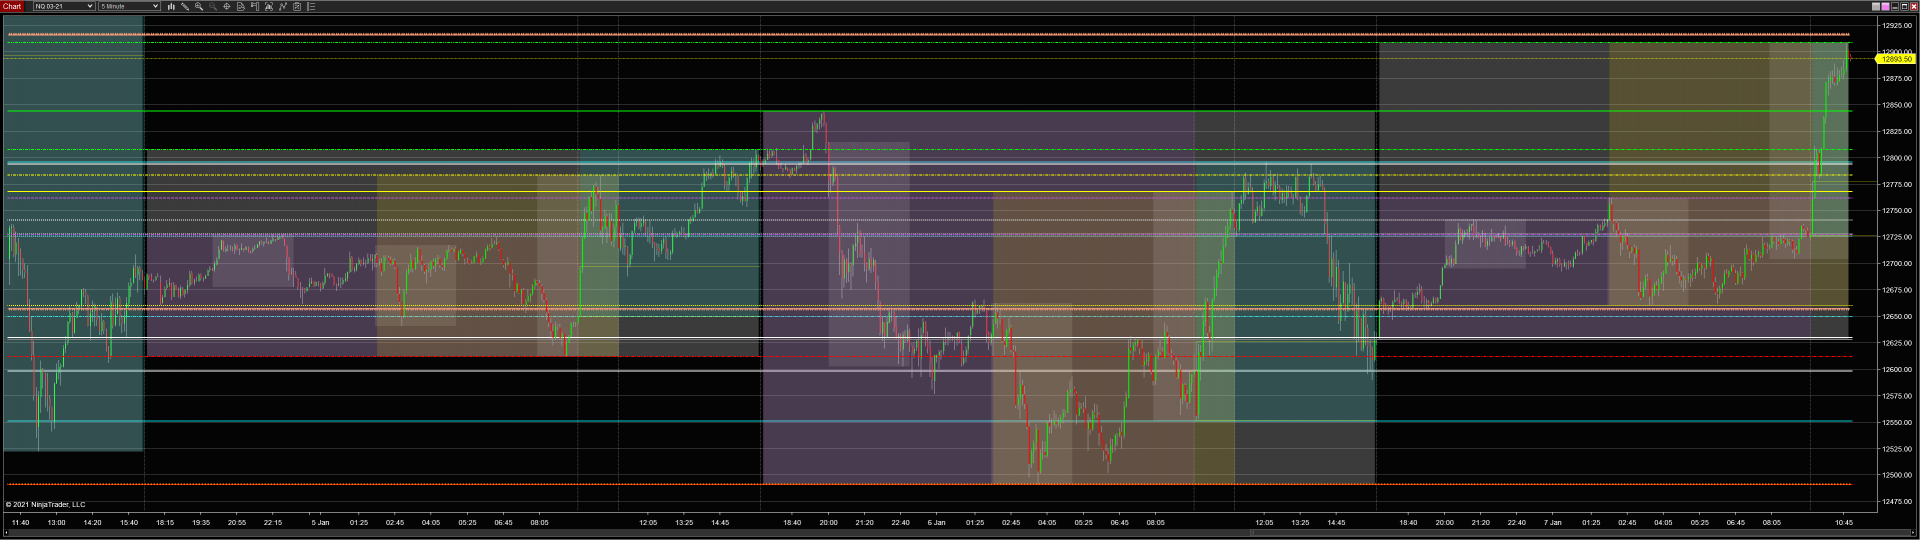Click the zoom in magnifier icon

pyautogui.click(x=199, y=6)
